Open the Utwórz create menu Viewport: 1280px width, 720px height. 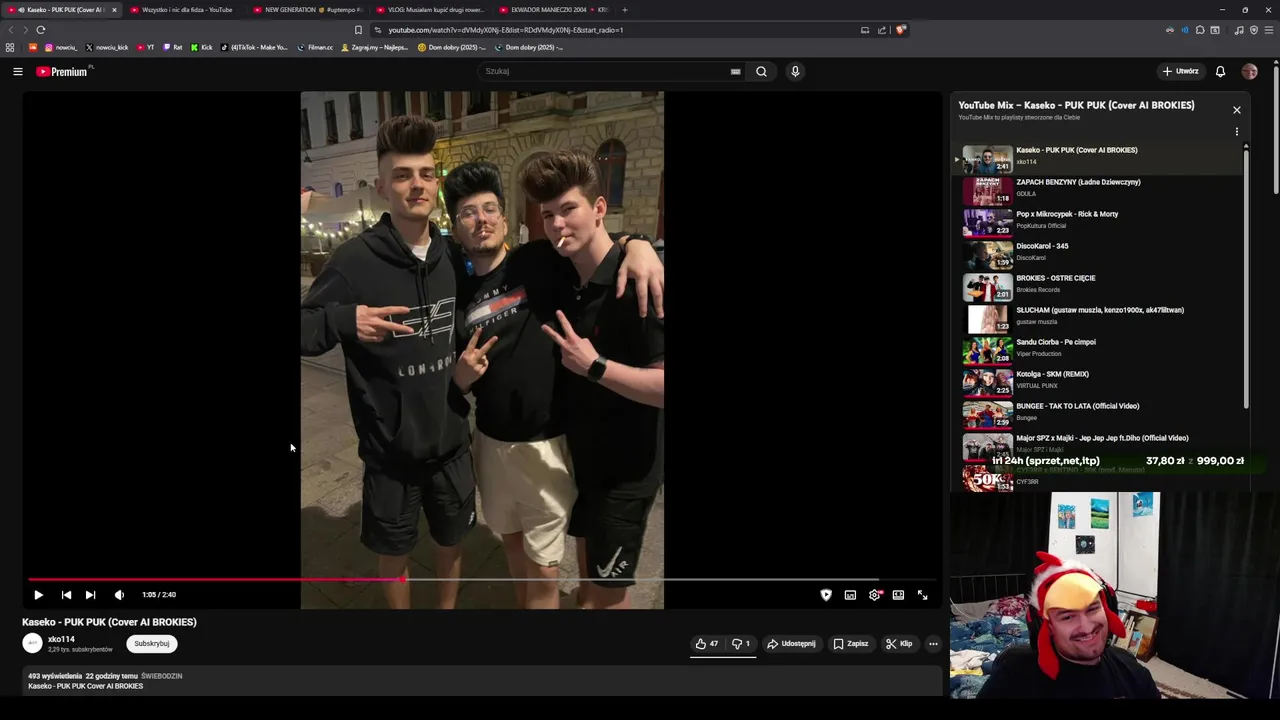pos(1180,71)
